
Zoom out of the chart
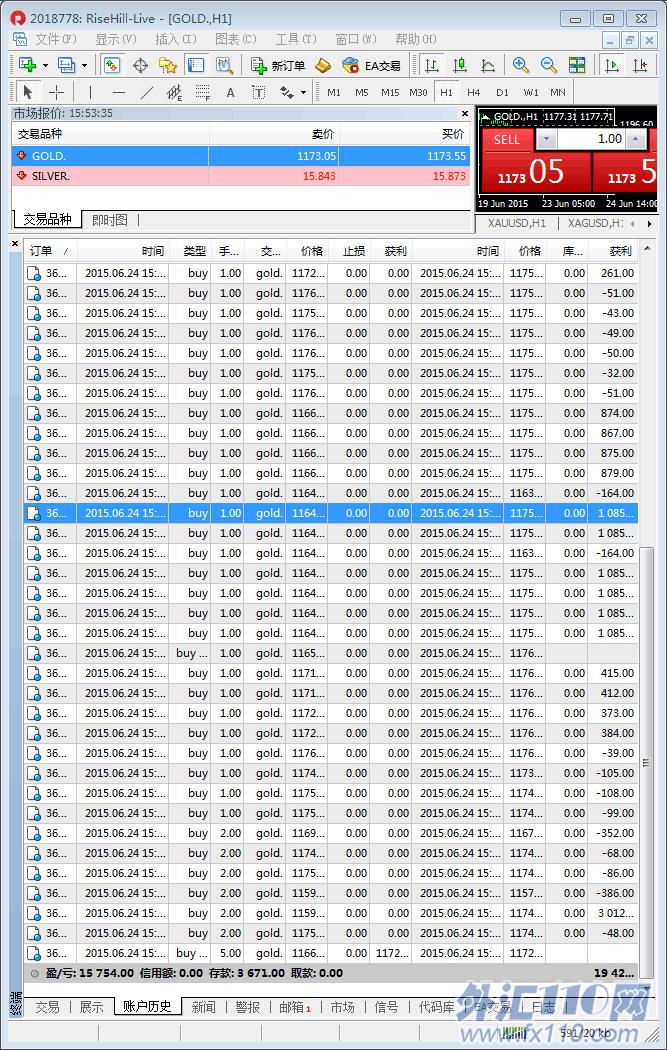(x=548, y=65)
